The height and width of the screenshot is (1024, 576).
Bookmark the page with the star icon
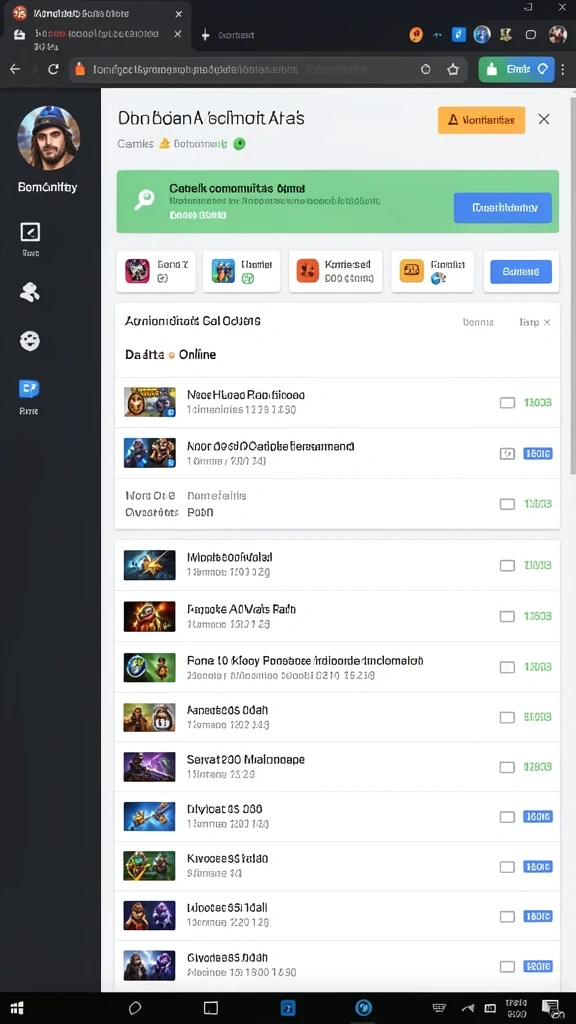(x=453, y=69)
